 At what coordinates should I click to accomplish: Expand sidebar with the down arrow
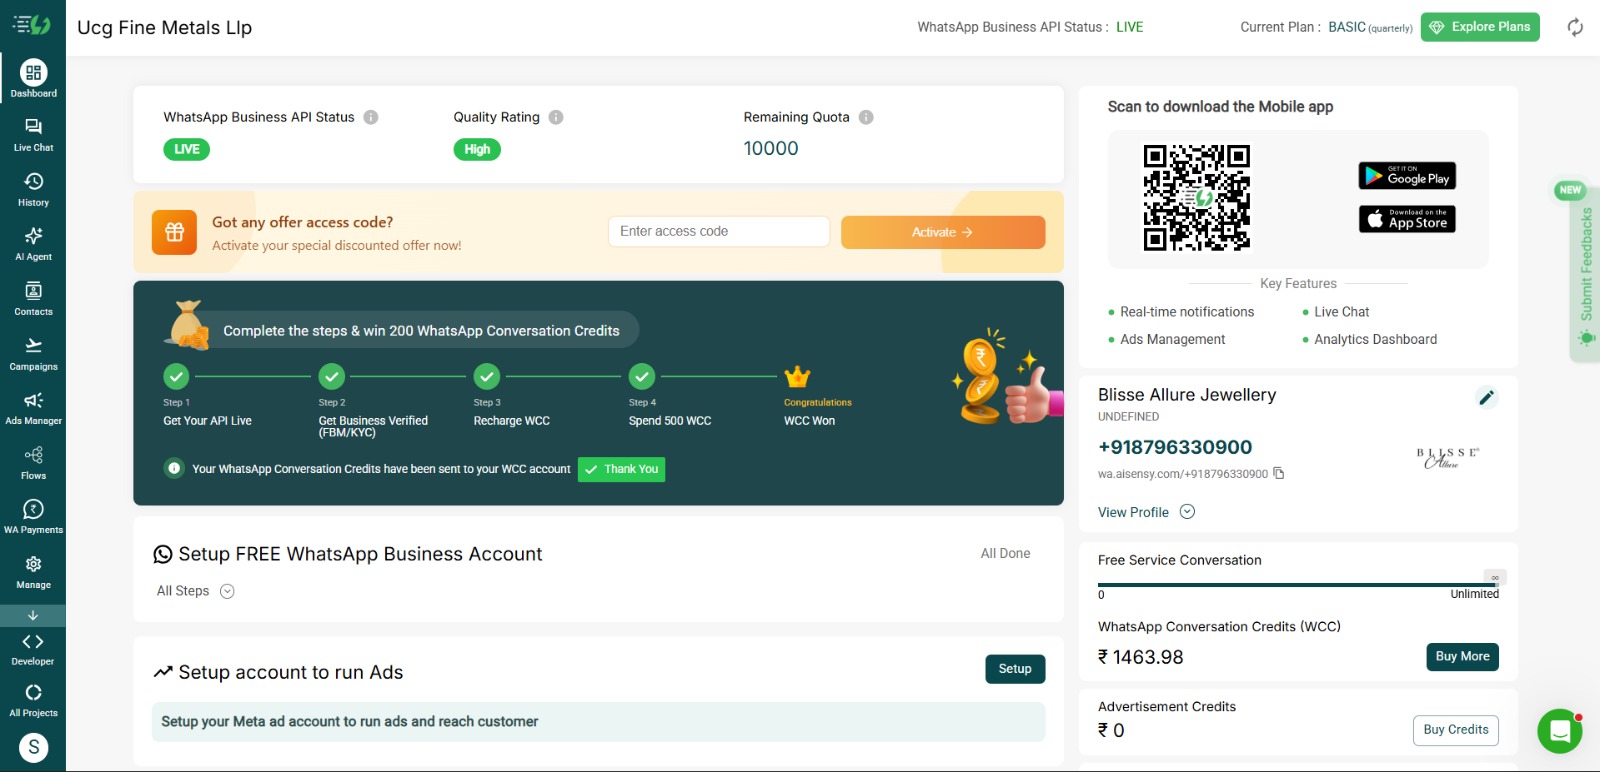33,615
